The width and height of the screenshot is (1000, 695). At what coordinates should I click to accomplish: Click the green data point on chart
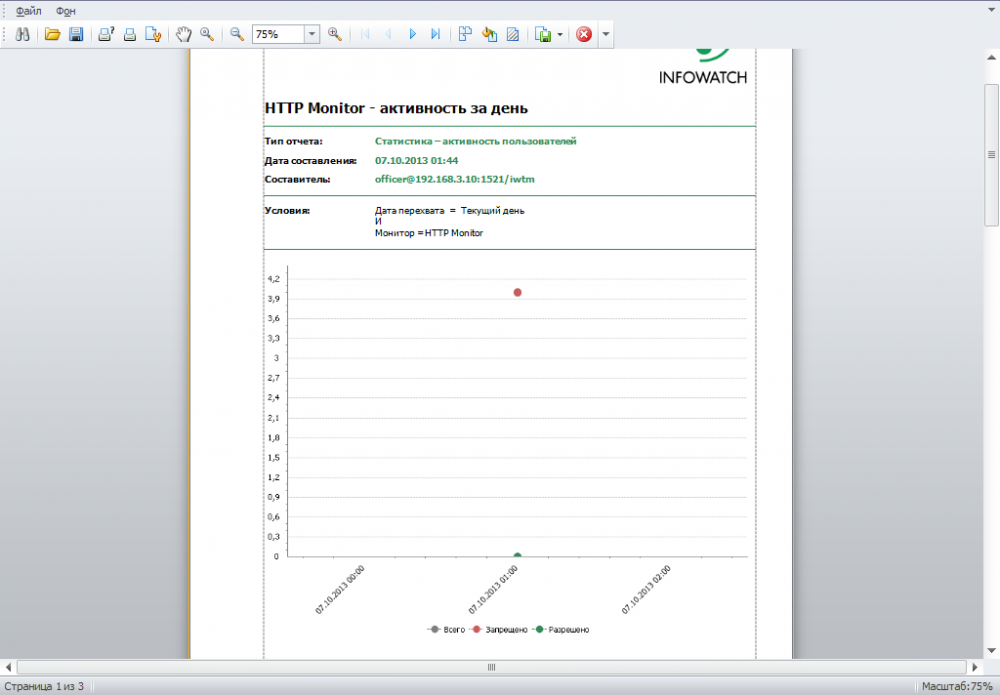517,555
